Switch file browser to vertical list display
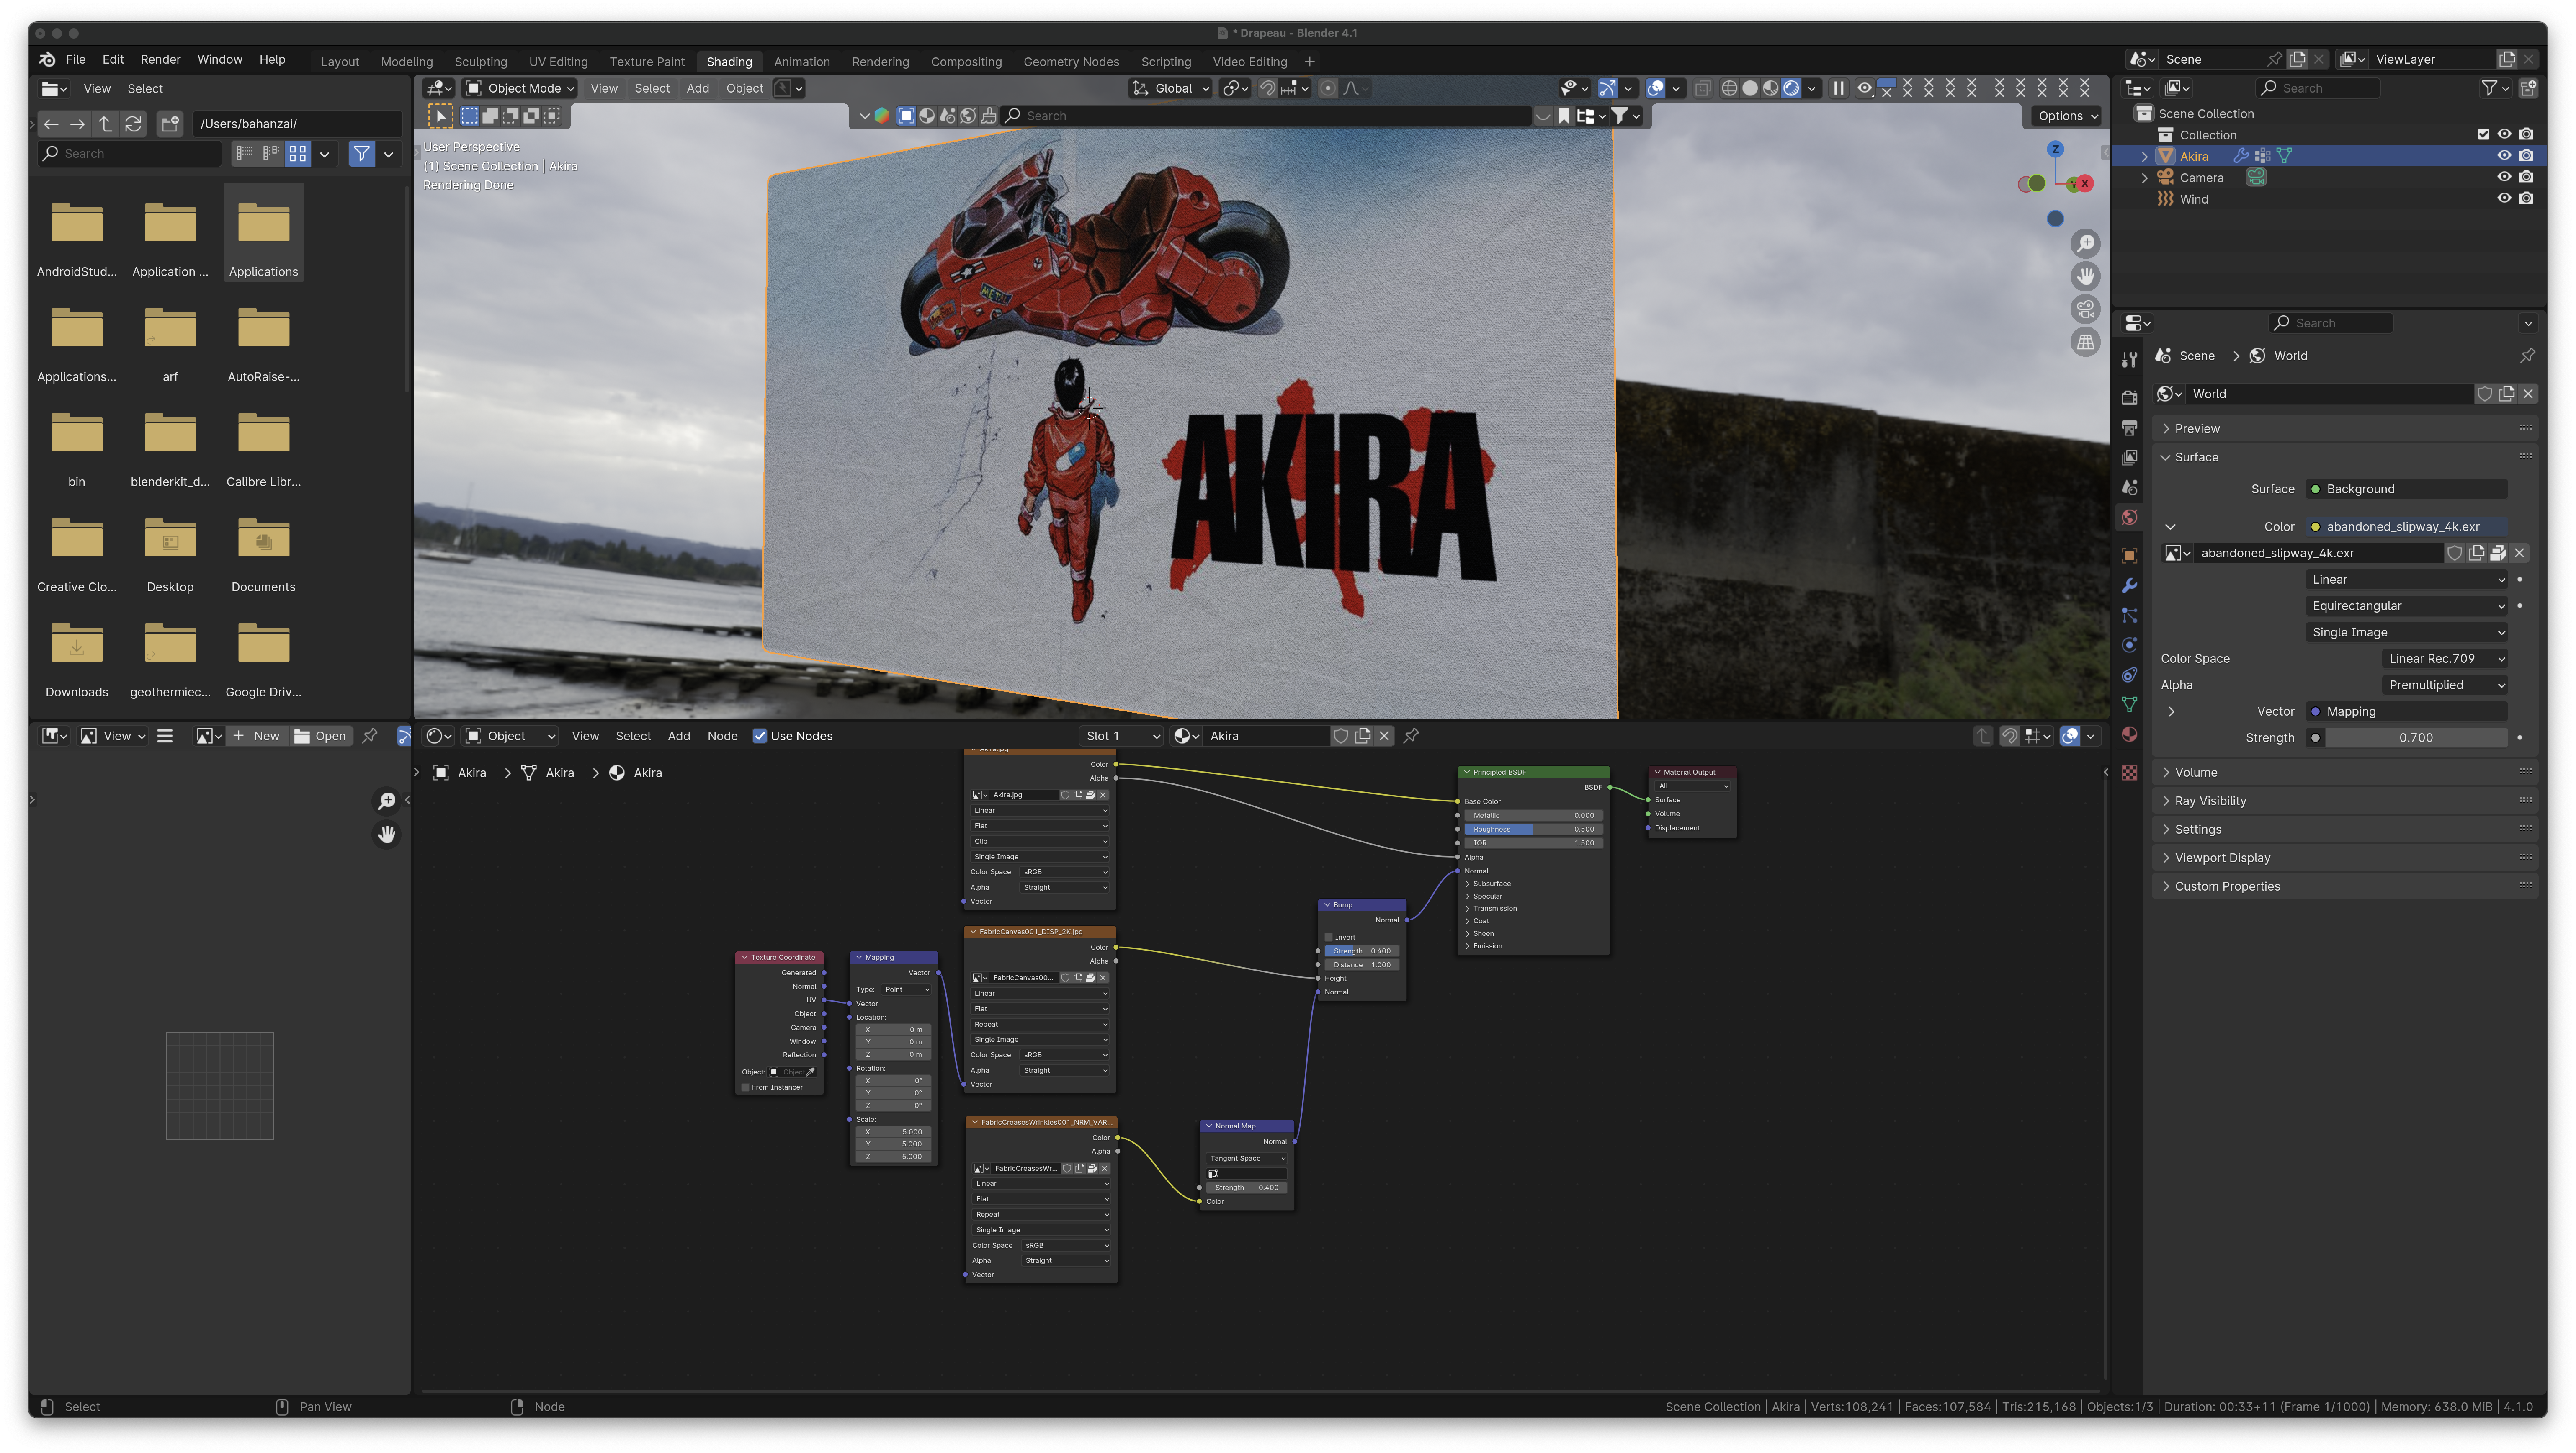Screen dimensions: 2576x1453 tap(244, 154)
